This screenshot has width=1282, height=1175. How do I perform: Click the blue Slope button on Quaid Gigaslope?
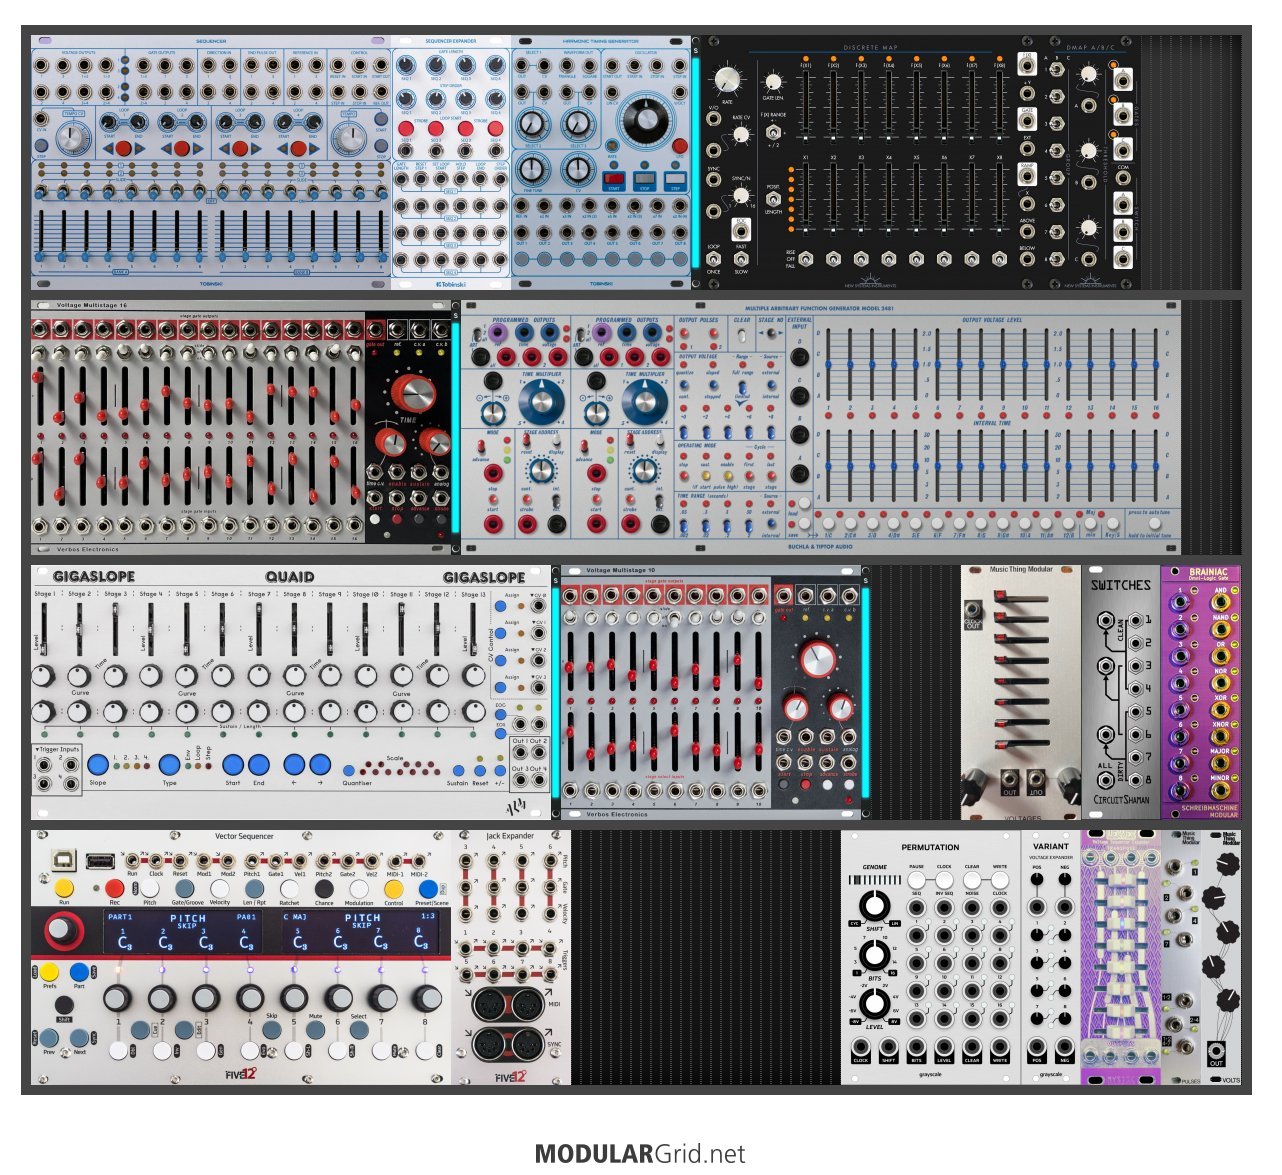(x=98, y=766)
